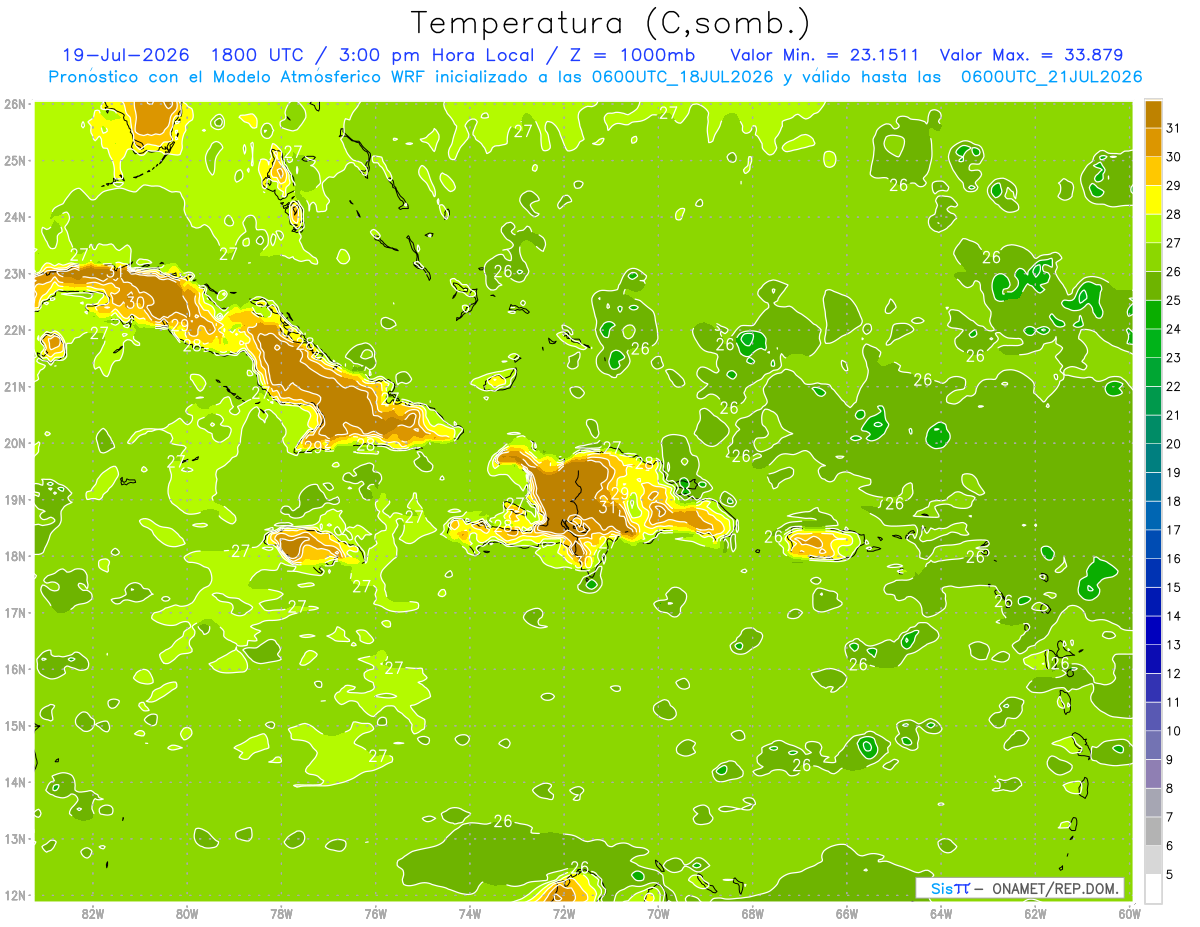Click the 'Temperatura (C,somb.)' chart title
This screenshot has width=1200, height=927.
point(610,23)
